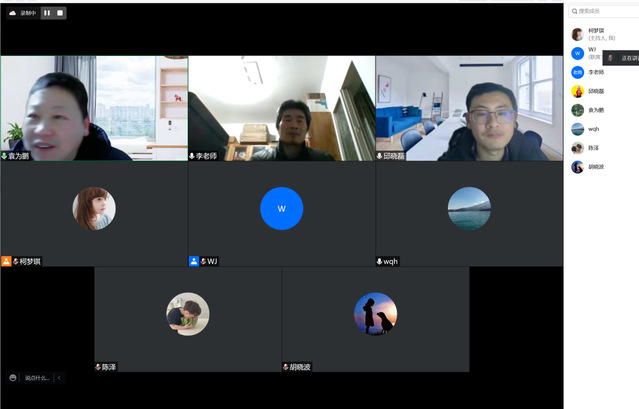Screen dimensions: 639x409
Task: Select wqh in the members list
Action: pyautogui.click(x=594, y=129)
